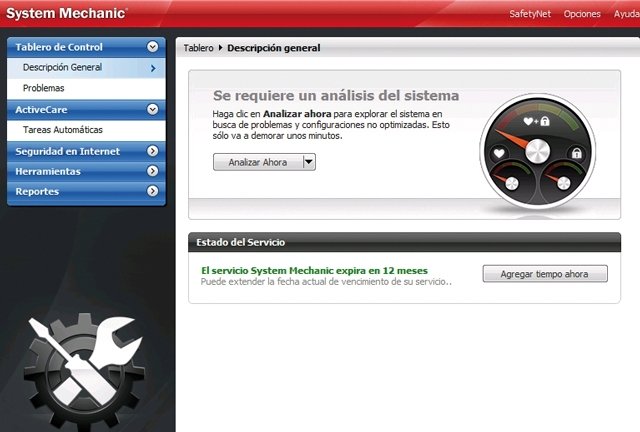Screen dimensions: 640x432
Task: Click the arrow beside Descripción General
Action: (x=153, y=68)
